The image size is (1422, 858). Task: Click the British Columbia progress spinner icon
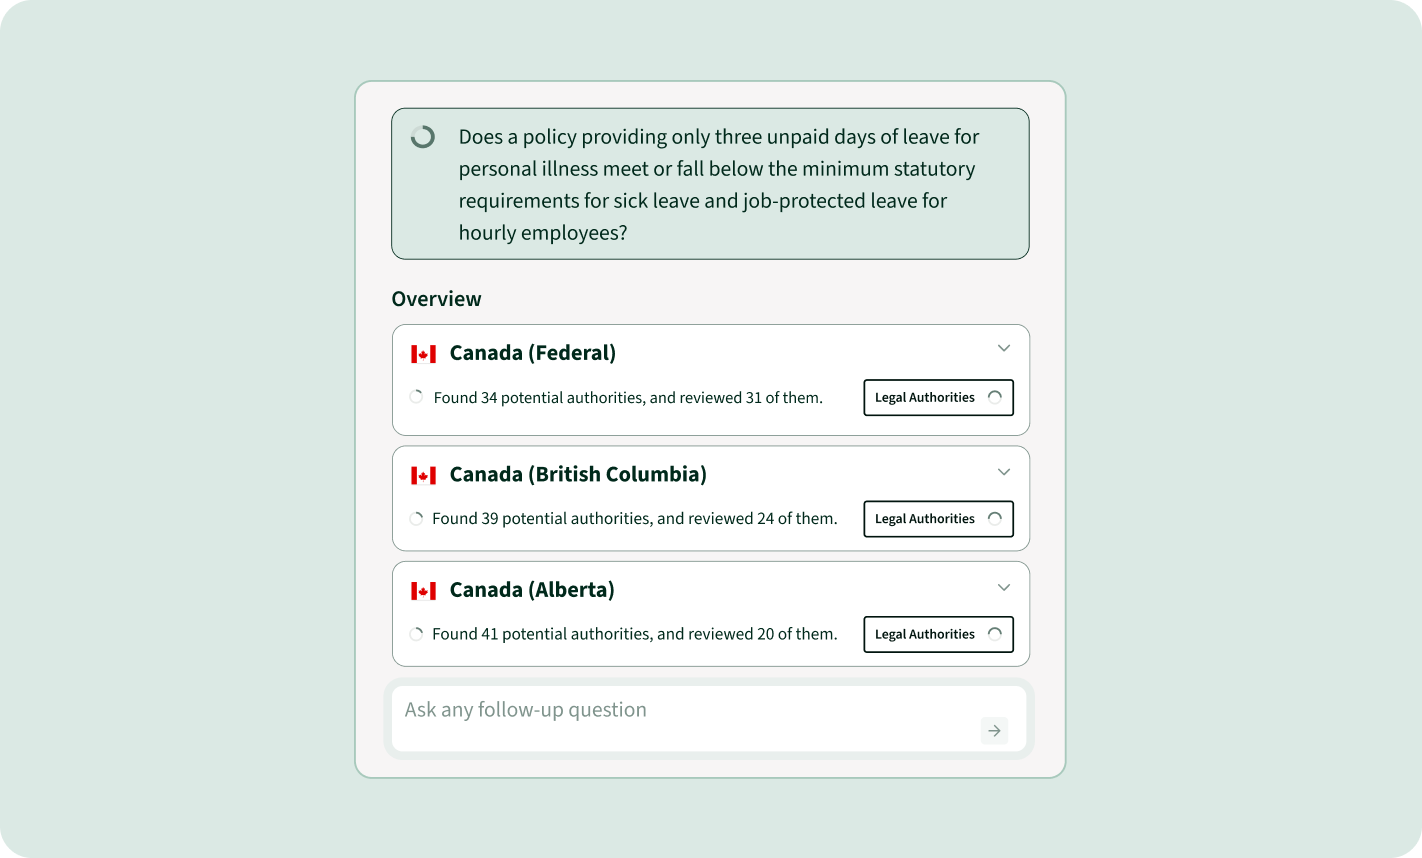click(x=416, y=518)
